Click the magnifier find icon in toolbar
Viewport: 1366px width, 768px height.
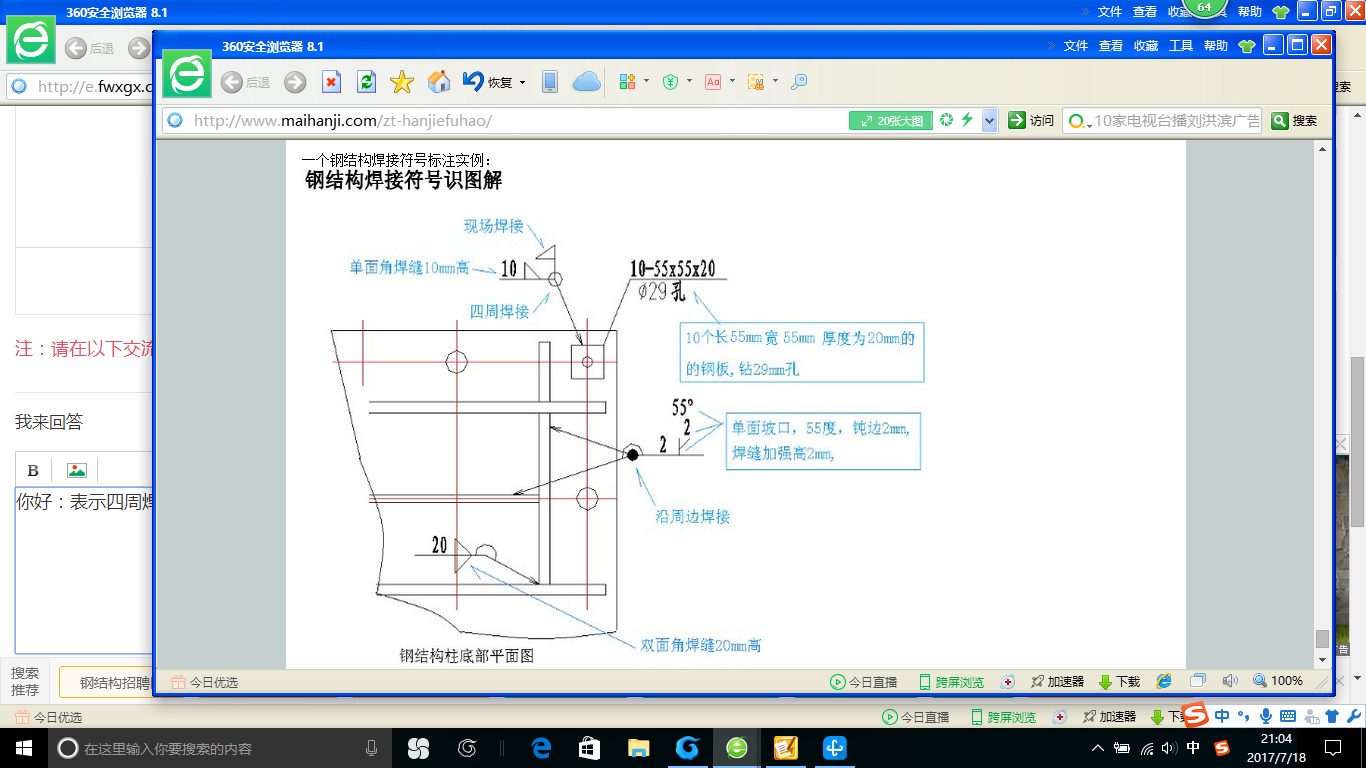coord(799,82)
